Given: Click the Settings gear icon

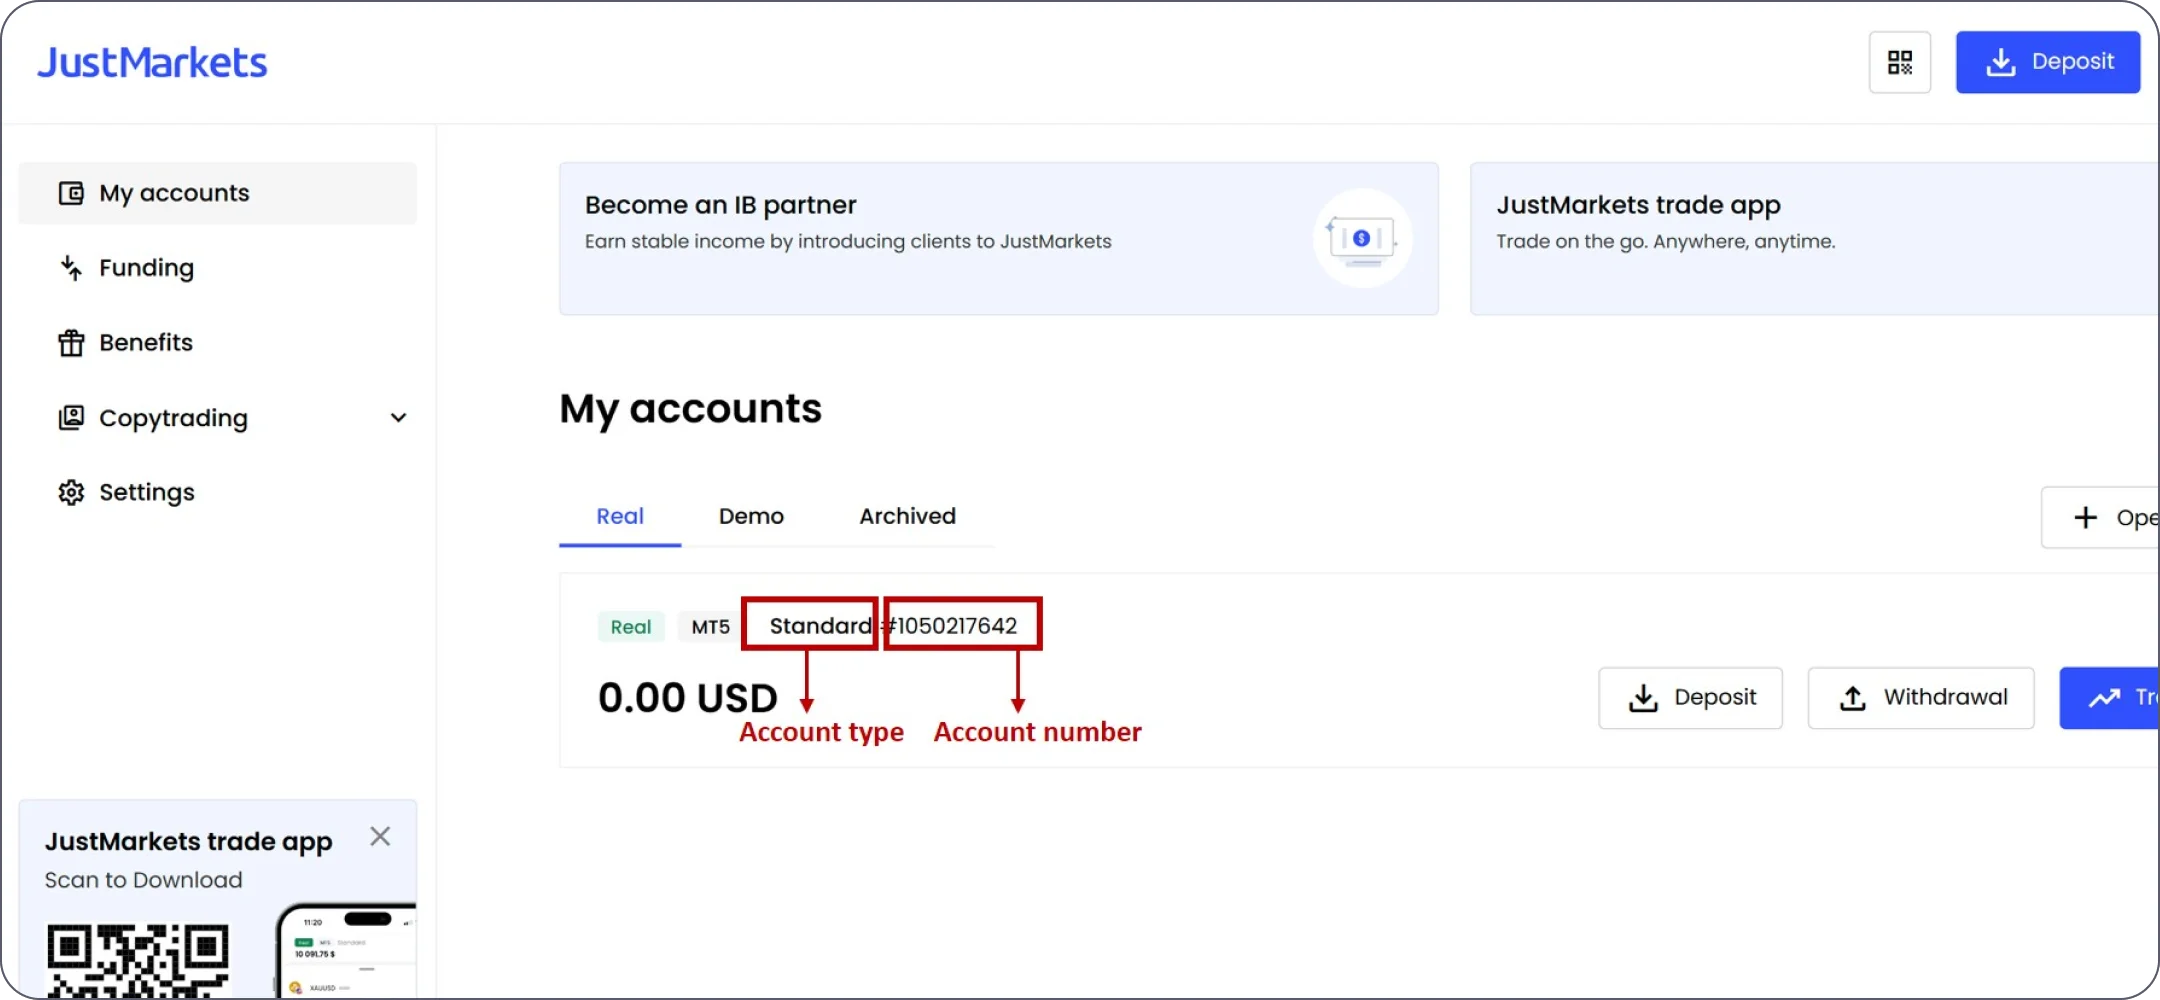Looking at the screenshot, I should (x=71, y=492).
